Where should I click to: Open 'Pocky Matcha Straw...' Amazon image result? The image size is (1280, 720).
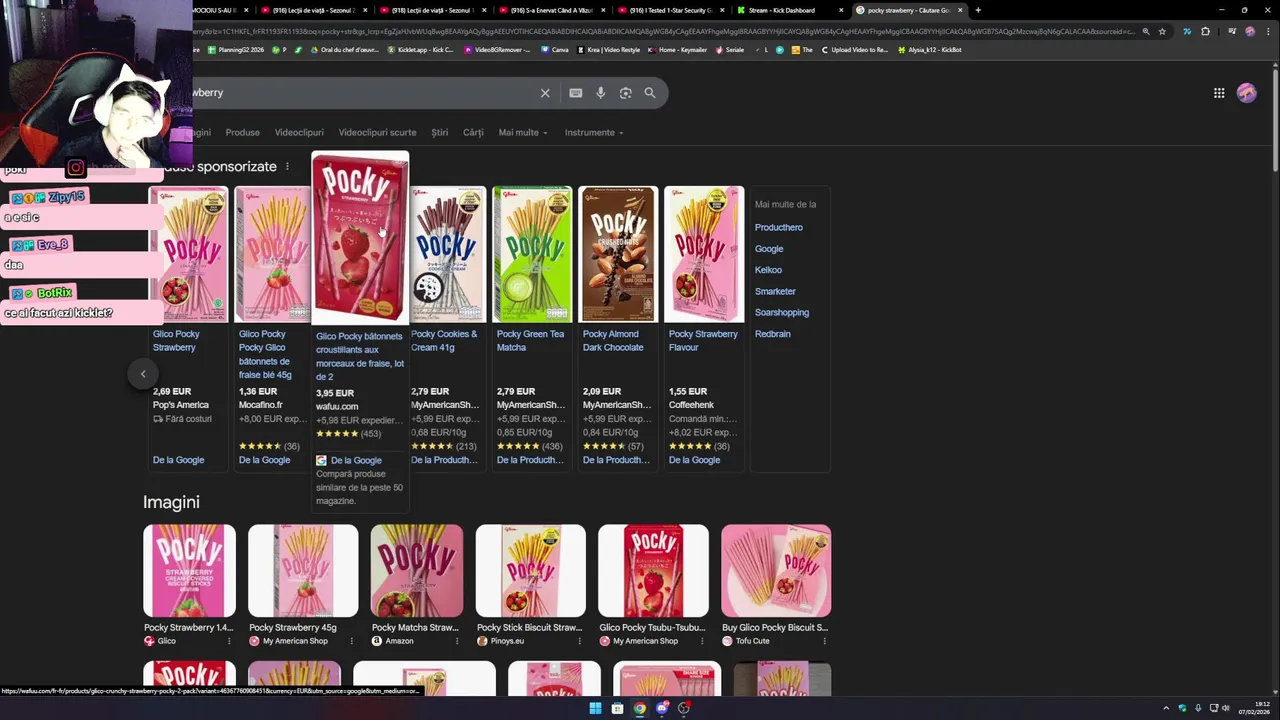(417, 571)
